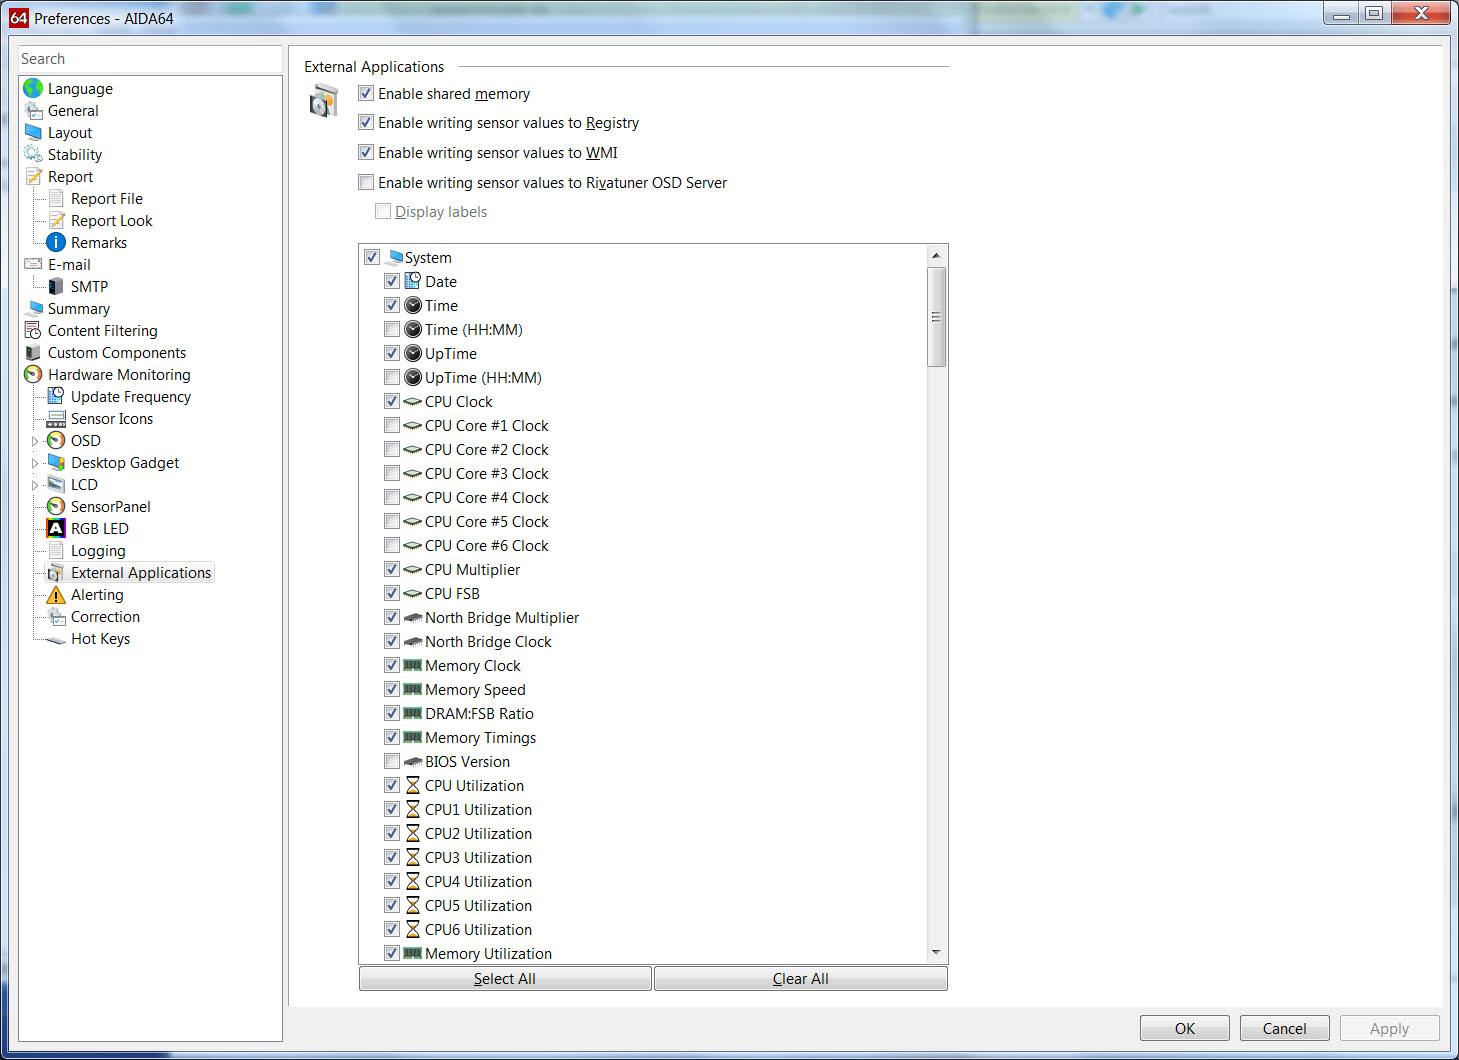Click the Remarks info icon
This screenshot has width=1459, height=1060.
tap(56, 243)
